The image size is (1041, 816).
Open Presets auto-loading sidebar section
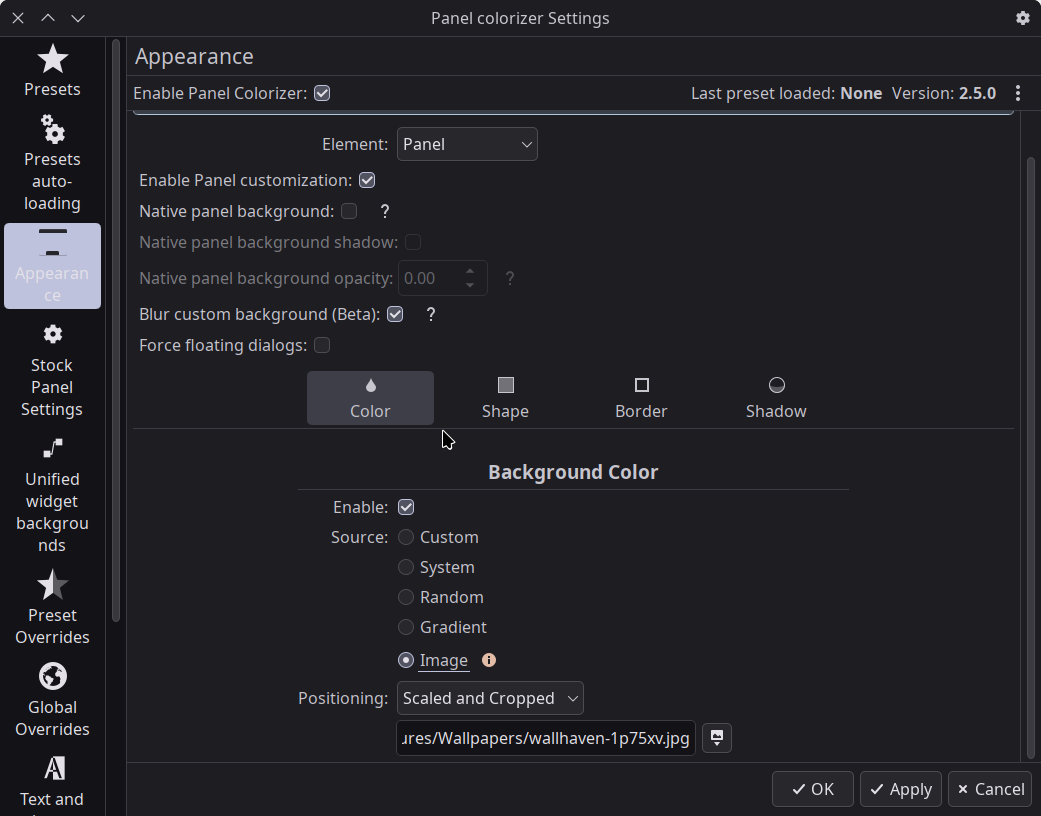[x=52, y=162]
